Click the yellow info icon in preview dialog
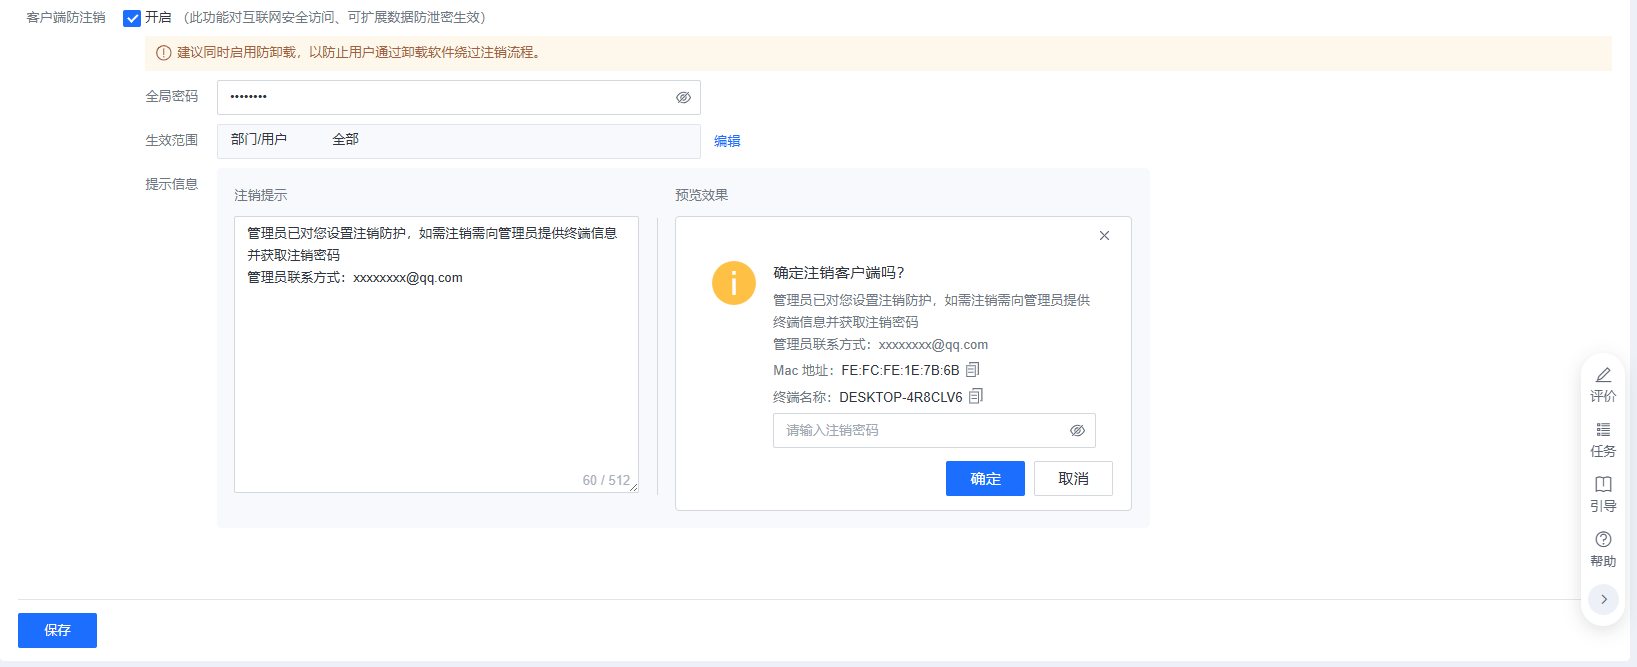Screen dimensions: 1637x667 tap(733, 283)
